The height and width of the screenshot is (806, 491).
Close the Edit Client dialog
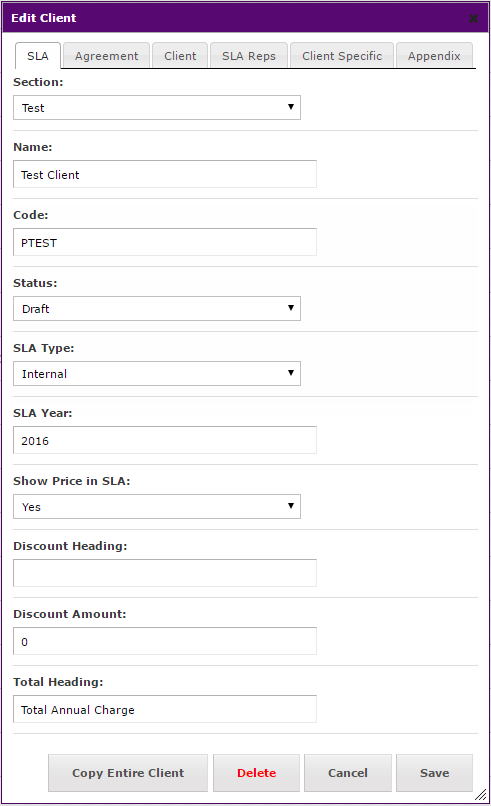[x=473, y=19]
